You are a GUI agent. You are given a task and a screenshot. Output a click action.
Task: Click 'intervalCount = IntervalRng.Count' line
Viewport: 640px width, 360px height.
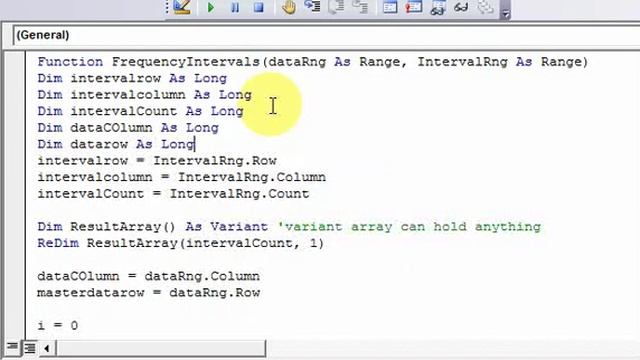173,194
